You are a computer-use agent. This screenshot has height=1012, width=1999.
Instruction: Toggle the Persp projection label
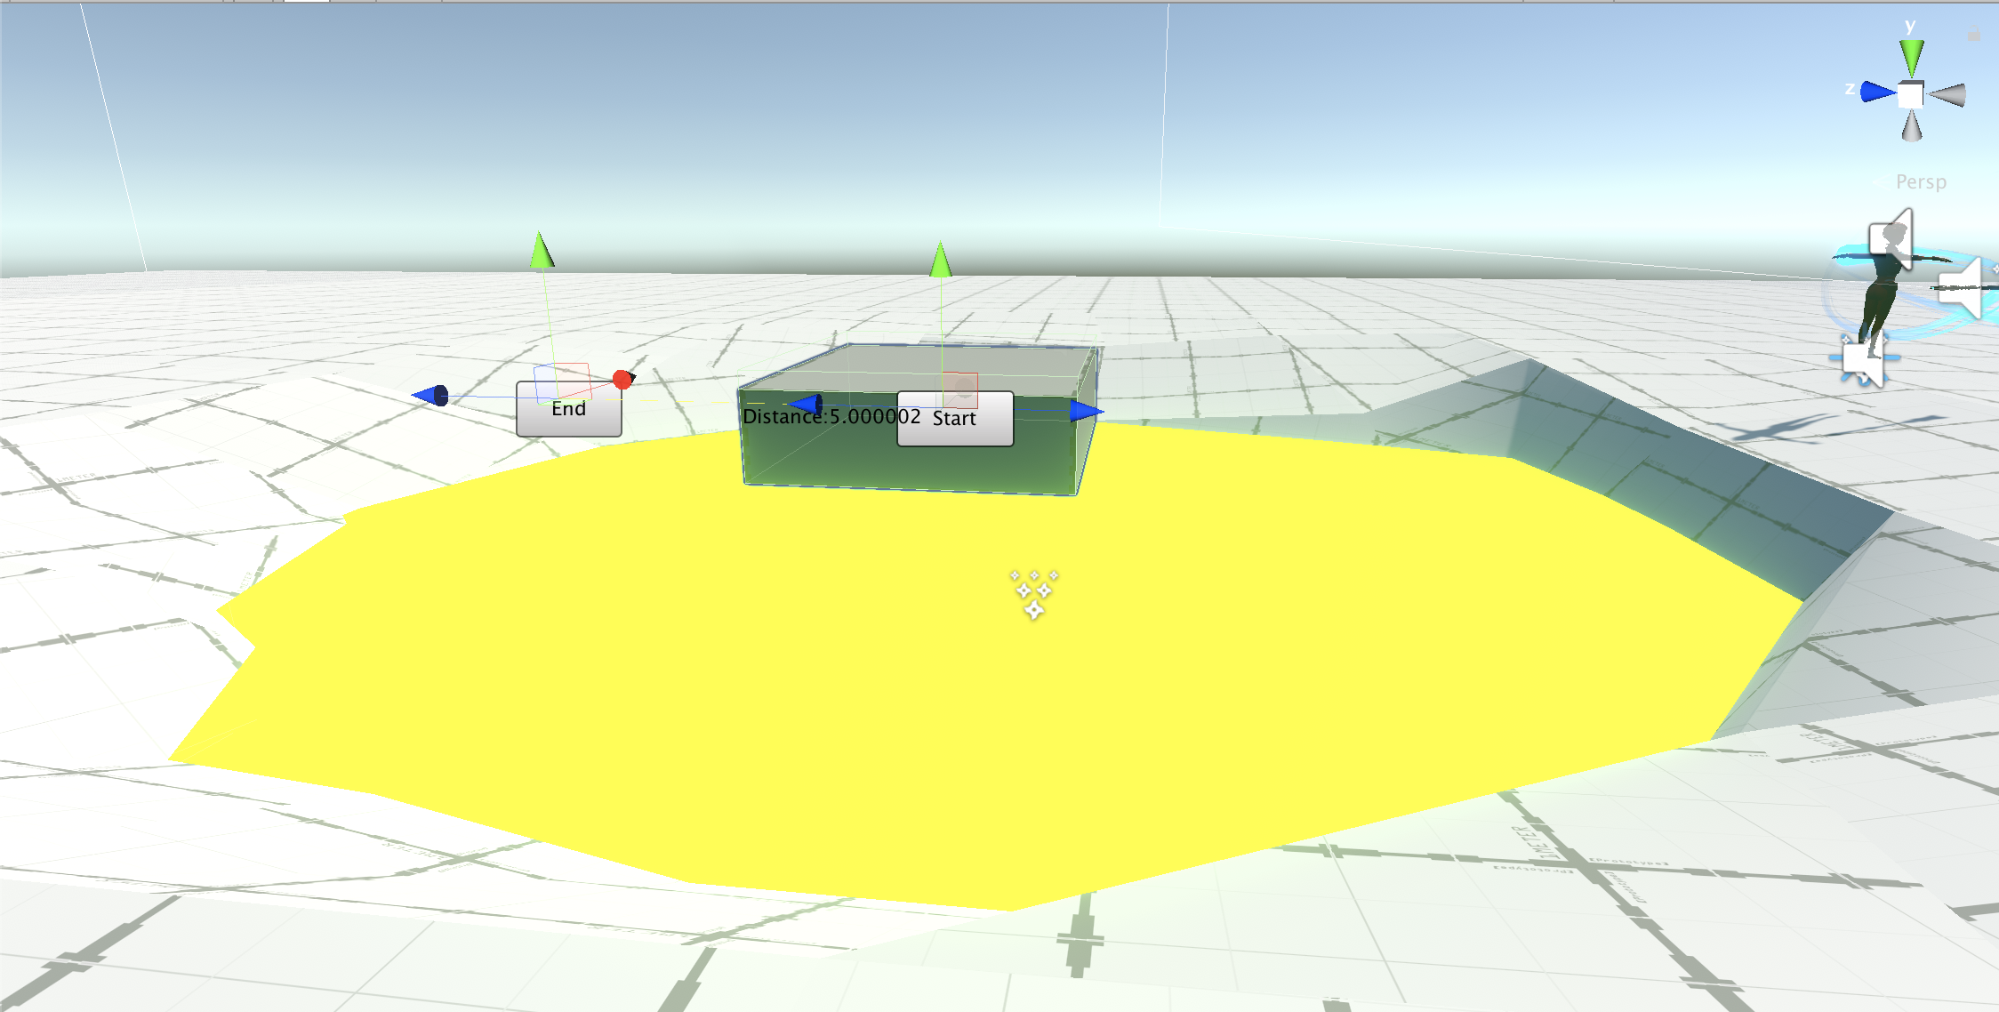click(1921, 182)
